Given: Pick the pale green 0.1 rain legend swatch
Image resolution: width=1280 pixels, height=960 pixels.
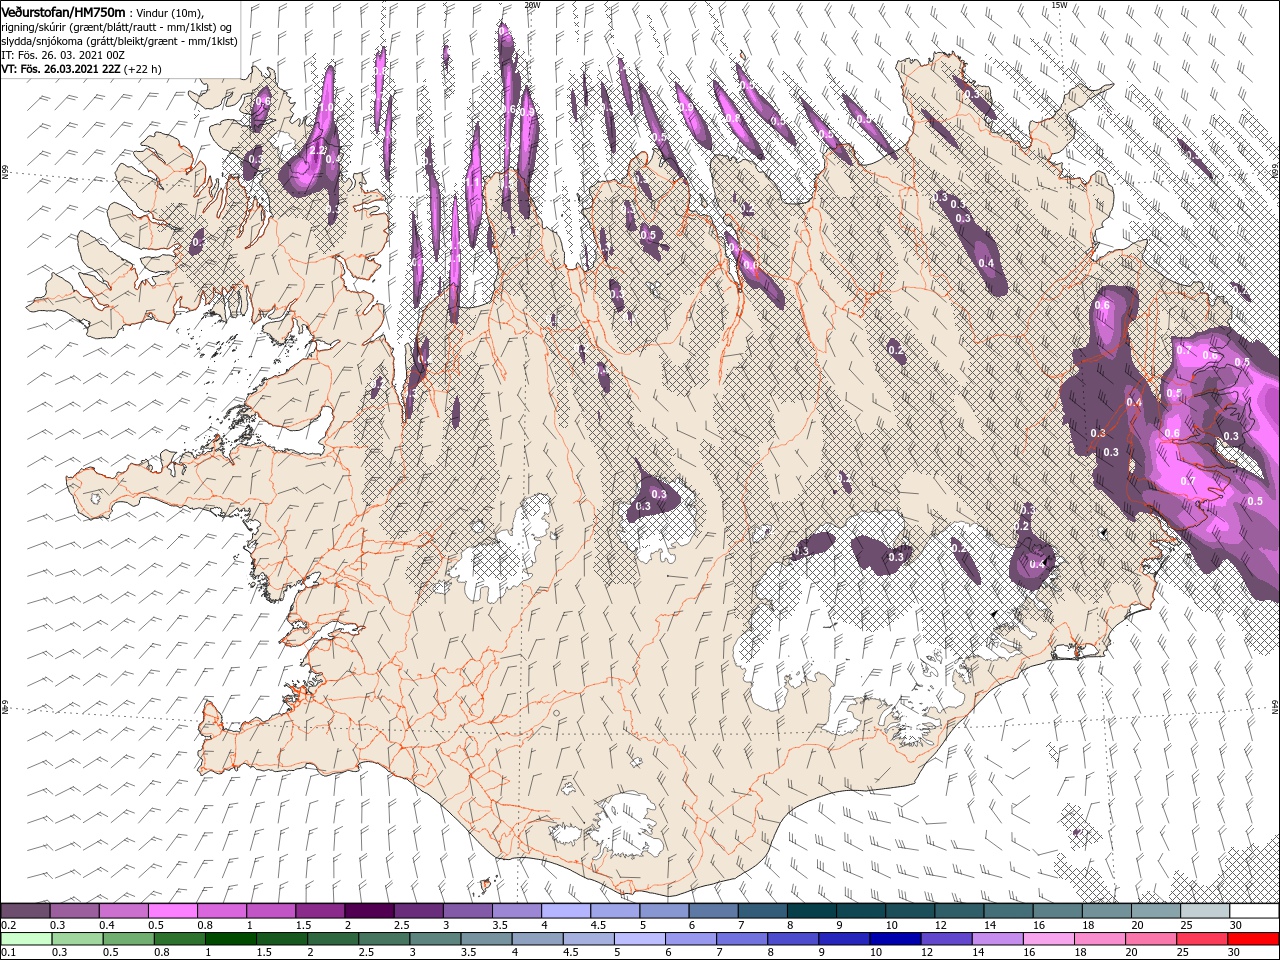Looking at the screenshot, I should click(x=25, y=938).
